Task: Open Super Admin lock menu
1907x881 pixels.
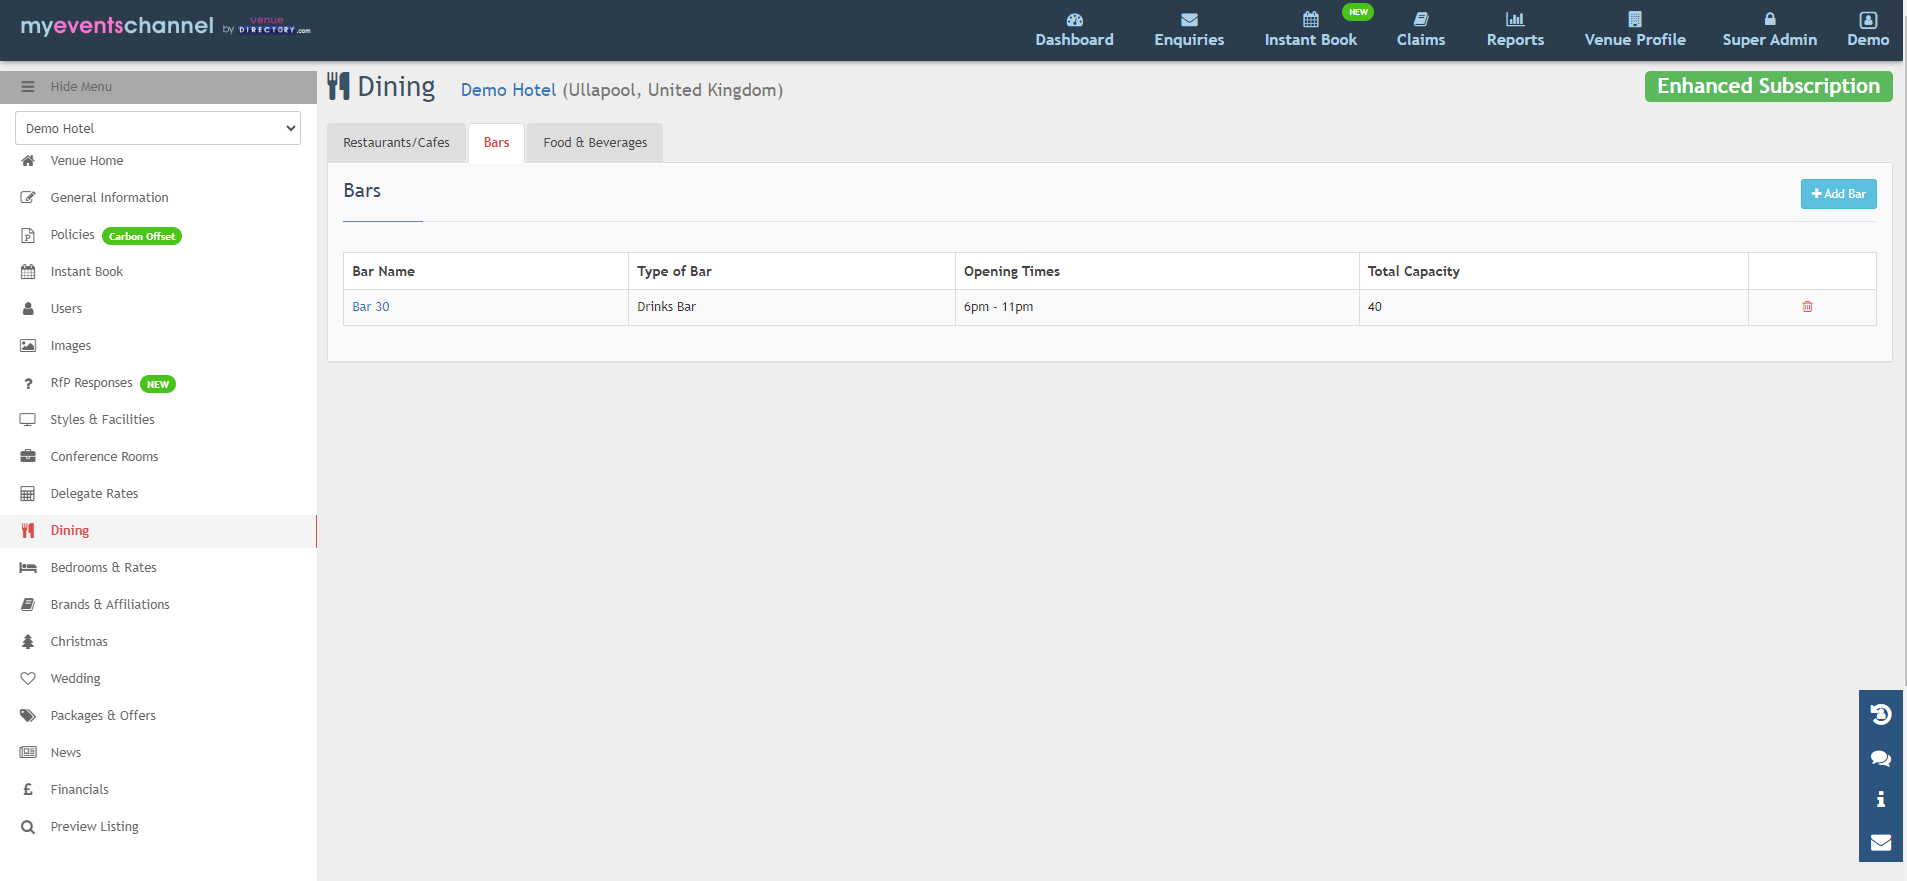Action: (1769, 30)
